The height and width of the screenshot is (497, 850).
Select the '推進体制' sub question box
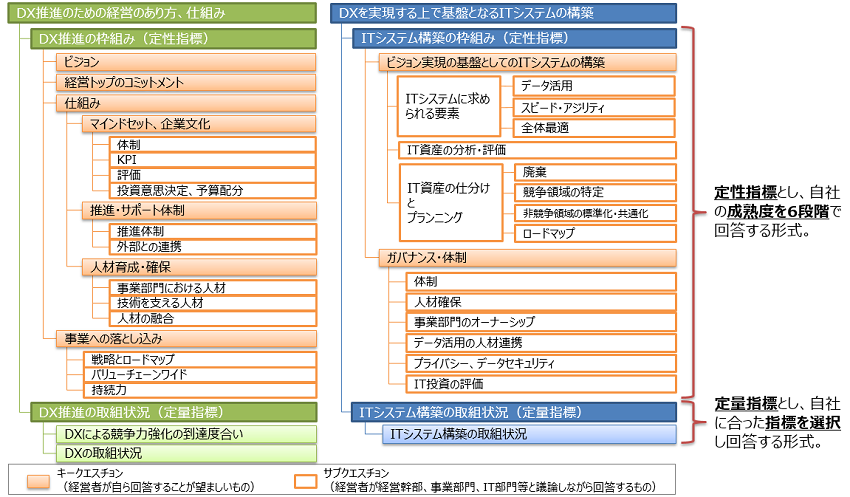coord(212,231)
